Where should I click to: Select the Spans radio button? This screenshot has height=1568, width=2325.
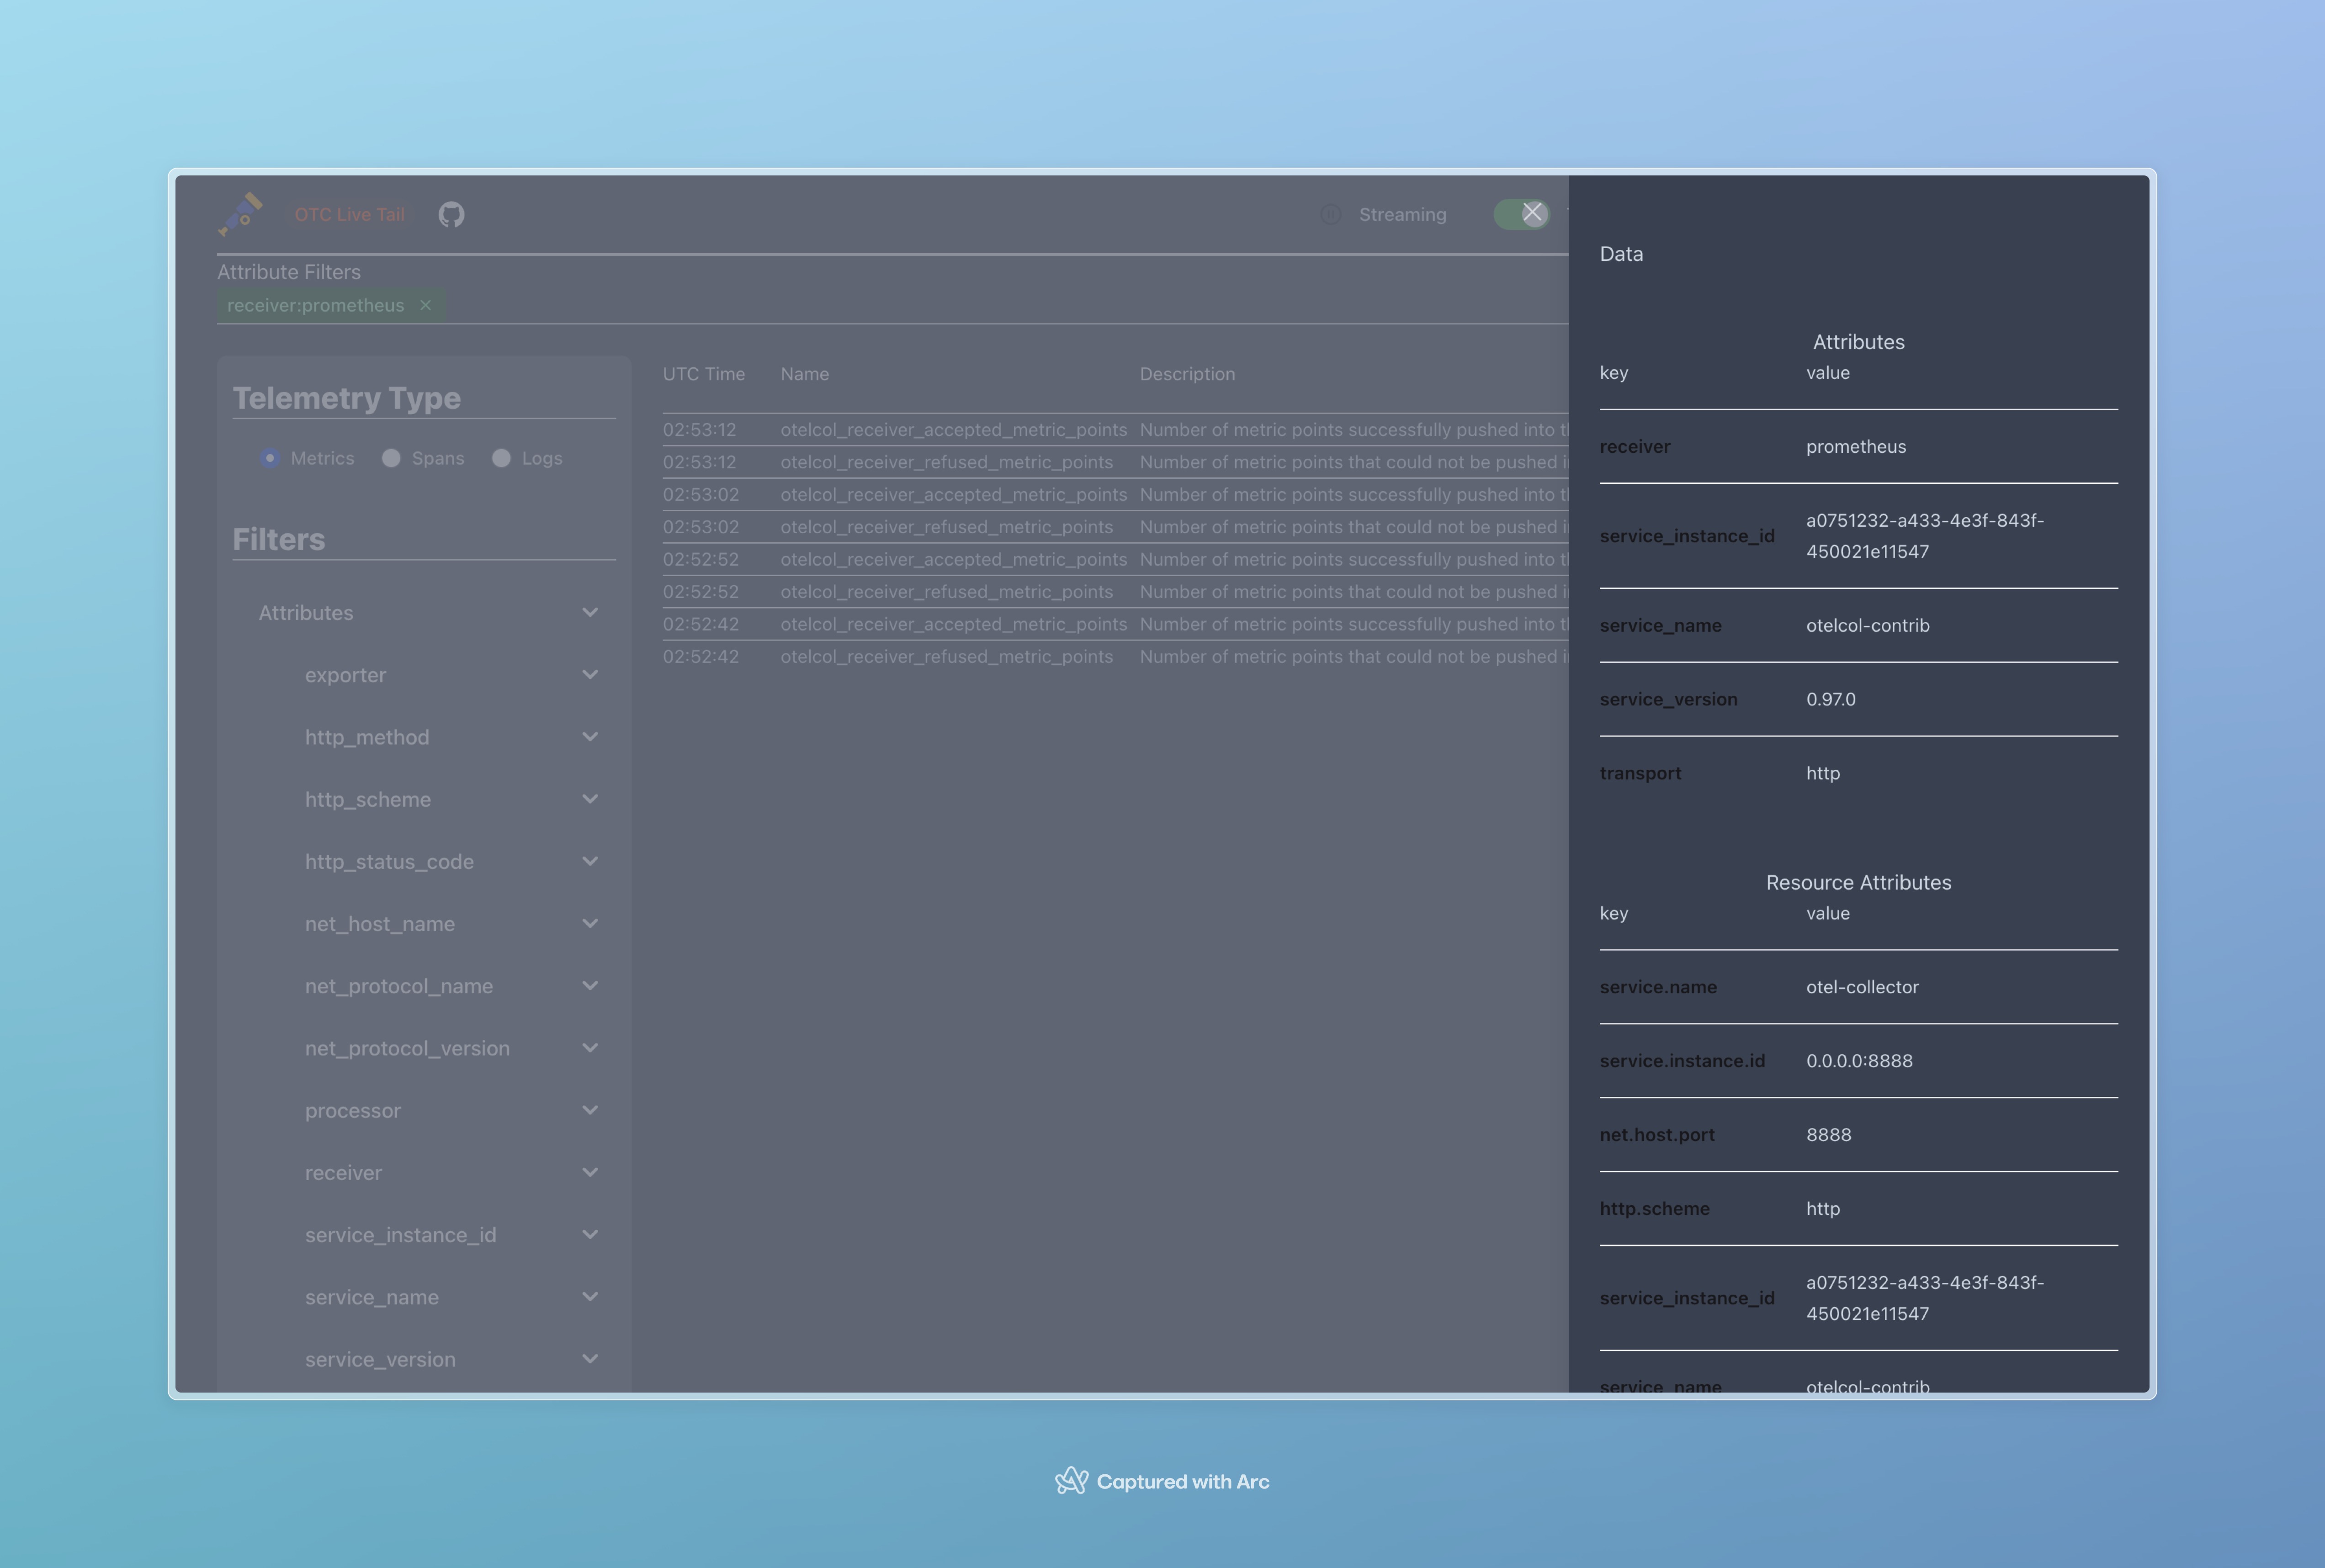point(391,458)
